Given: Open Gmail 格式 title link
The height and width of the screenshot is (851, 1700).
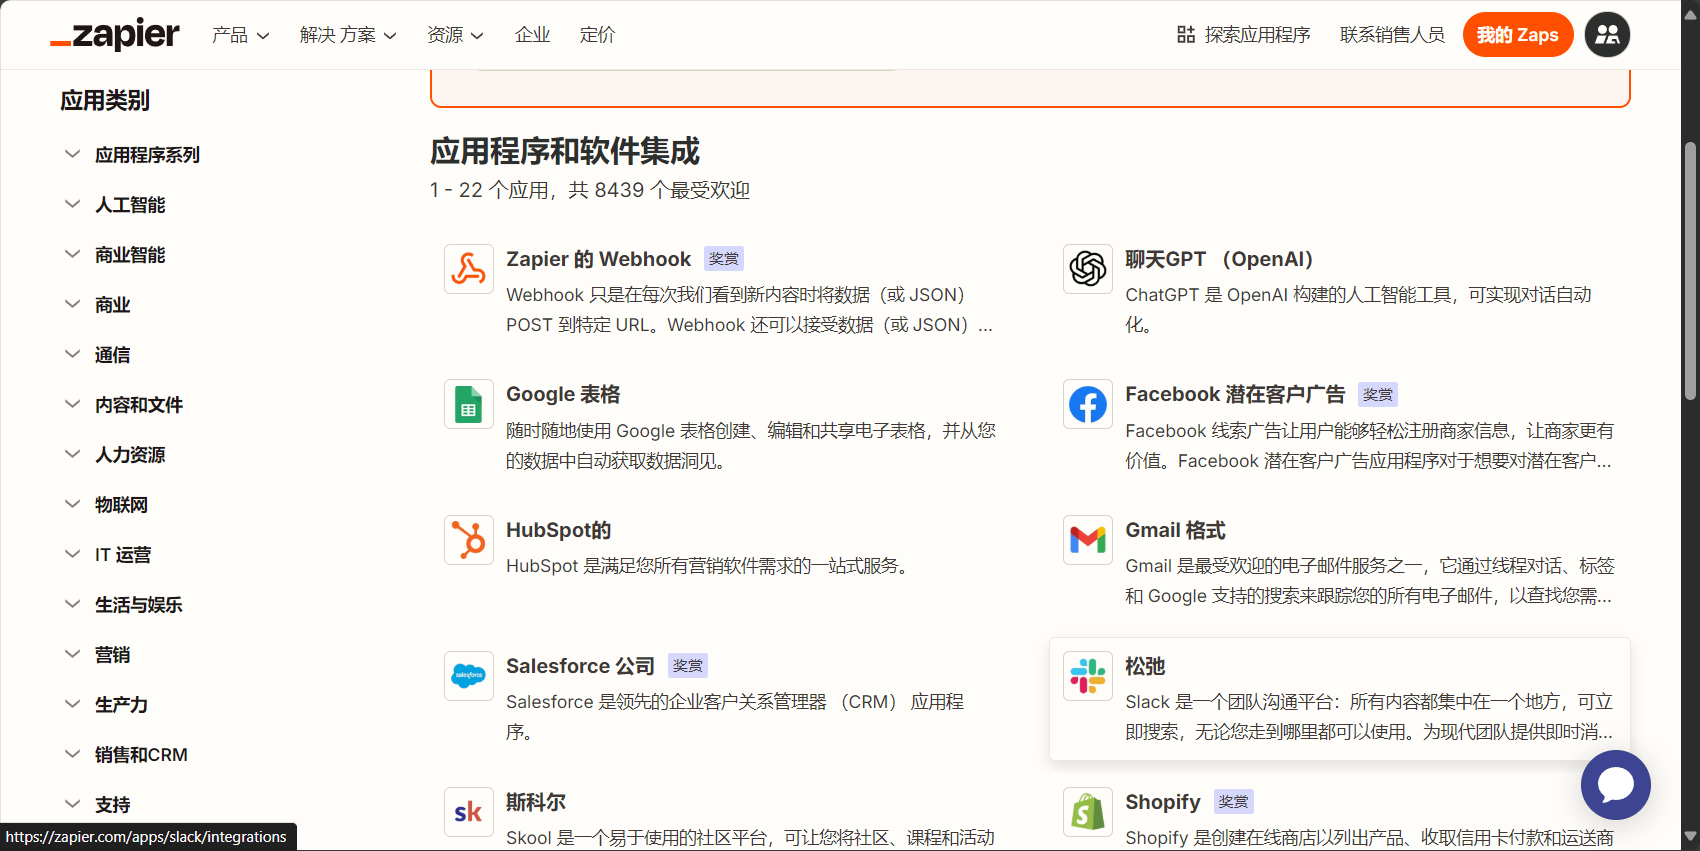Looking at the screenshot, I should (1175, 530).
